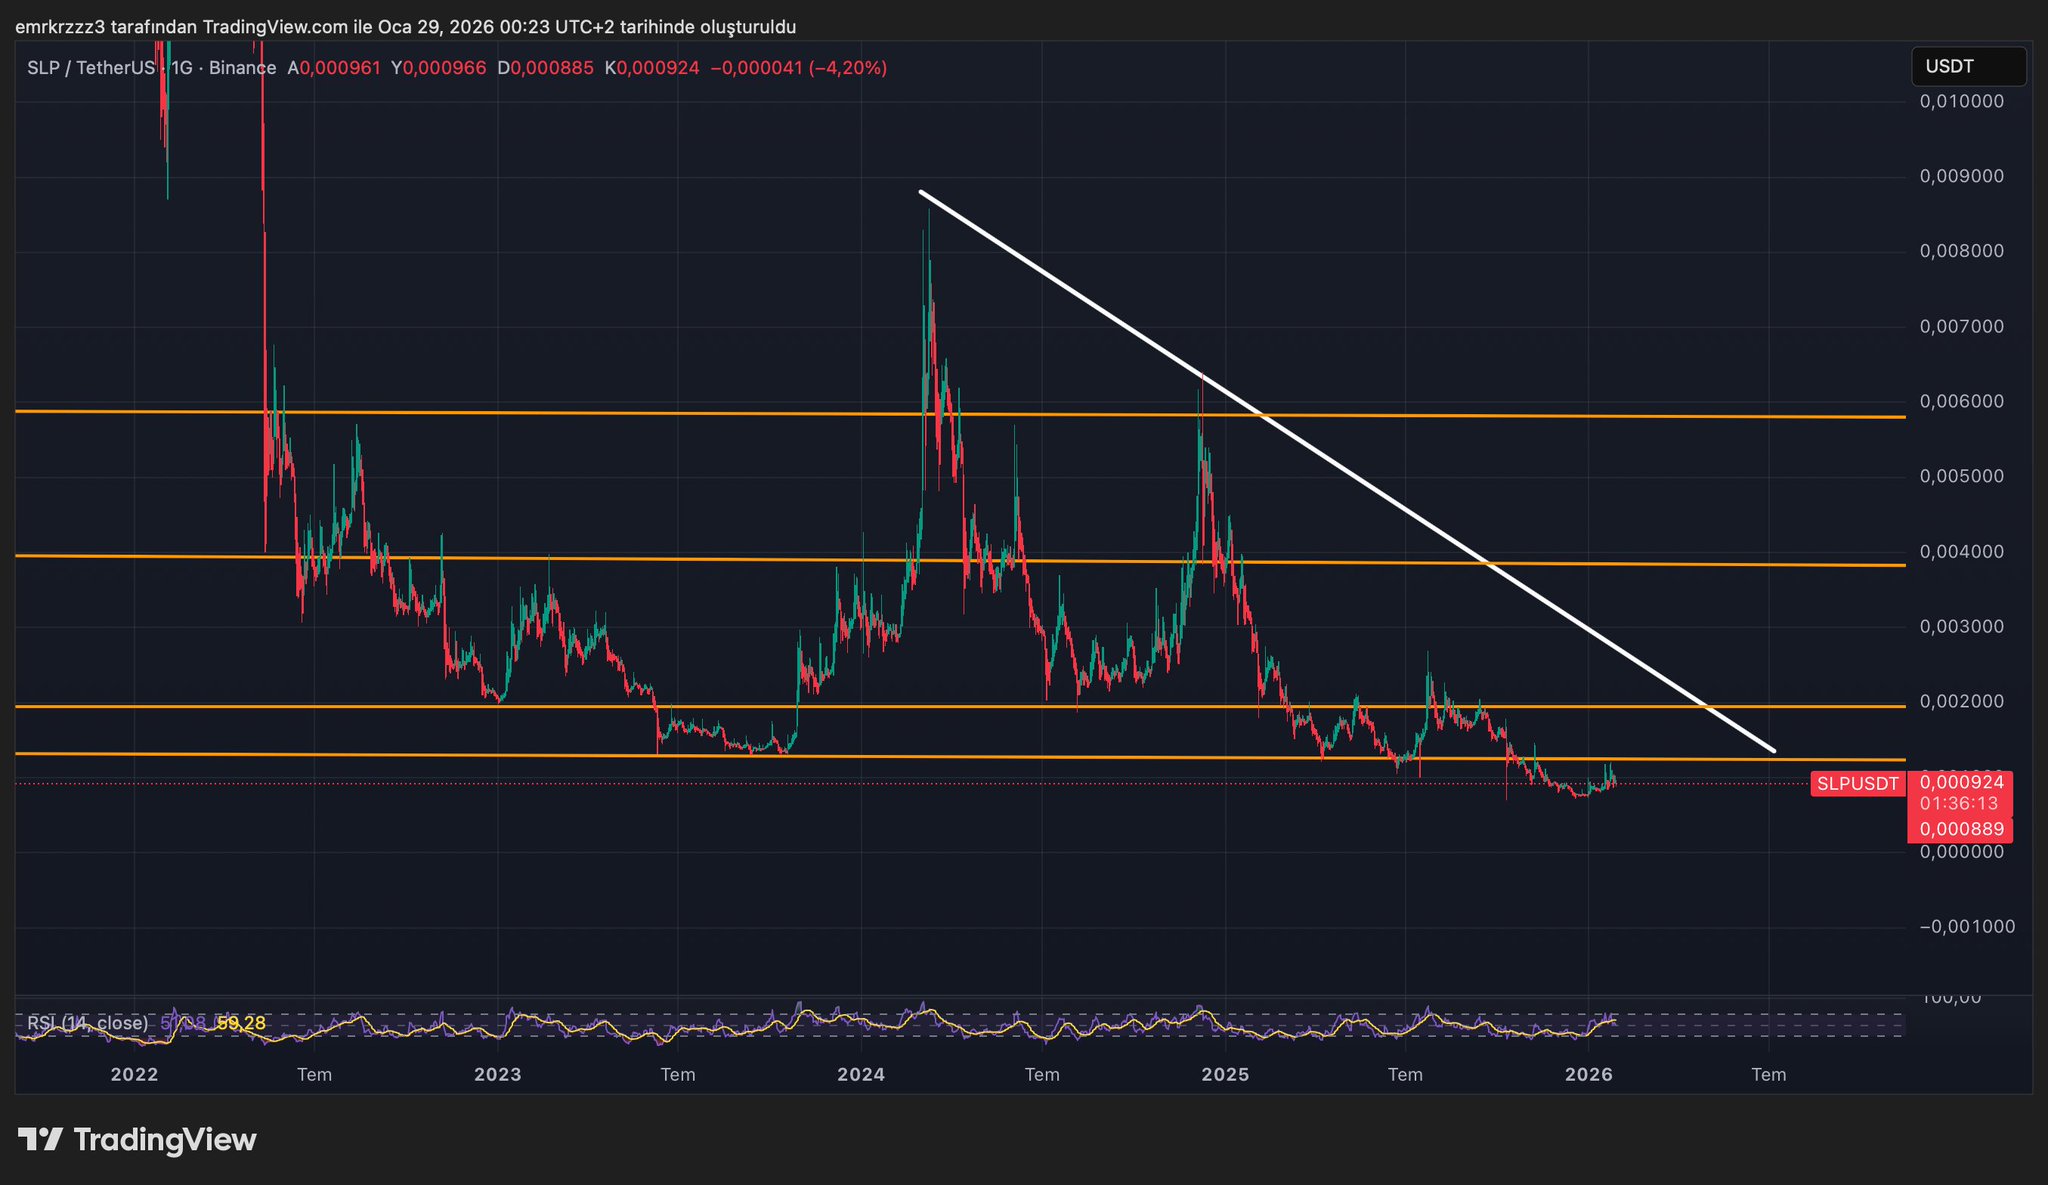This screenshot has height=1185, width=2048.
Task: Click the −0,000041 (−4,20%) change value
Action: tap(798, 68)
